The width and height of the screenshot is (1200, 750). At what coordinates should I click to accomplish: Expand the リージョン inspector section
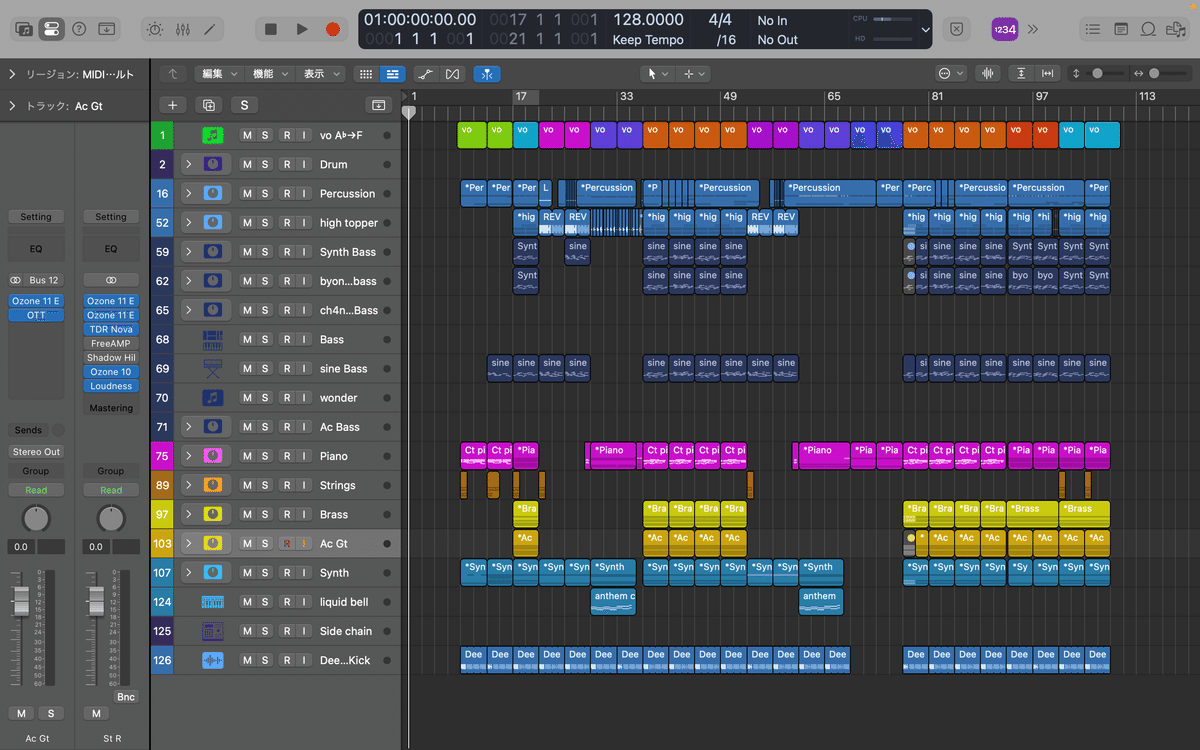(12, 74)
